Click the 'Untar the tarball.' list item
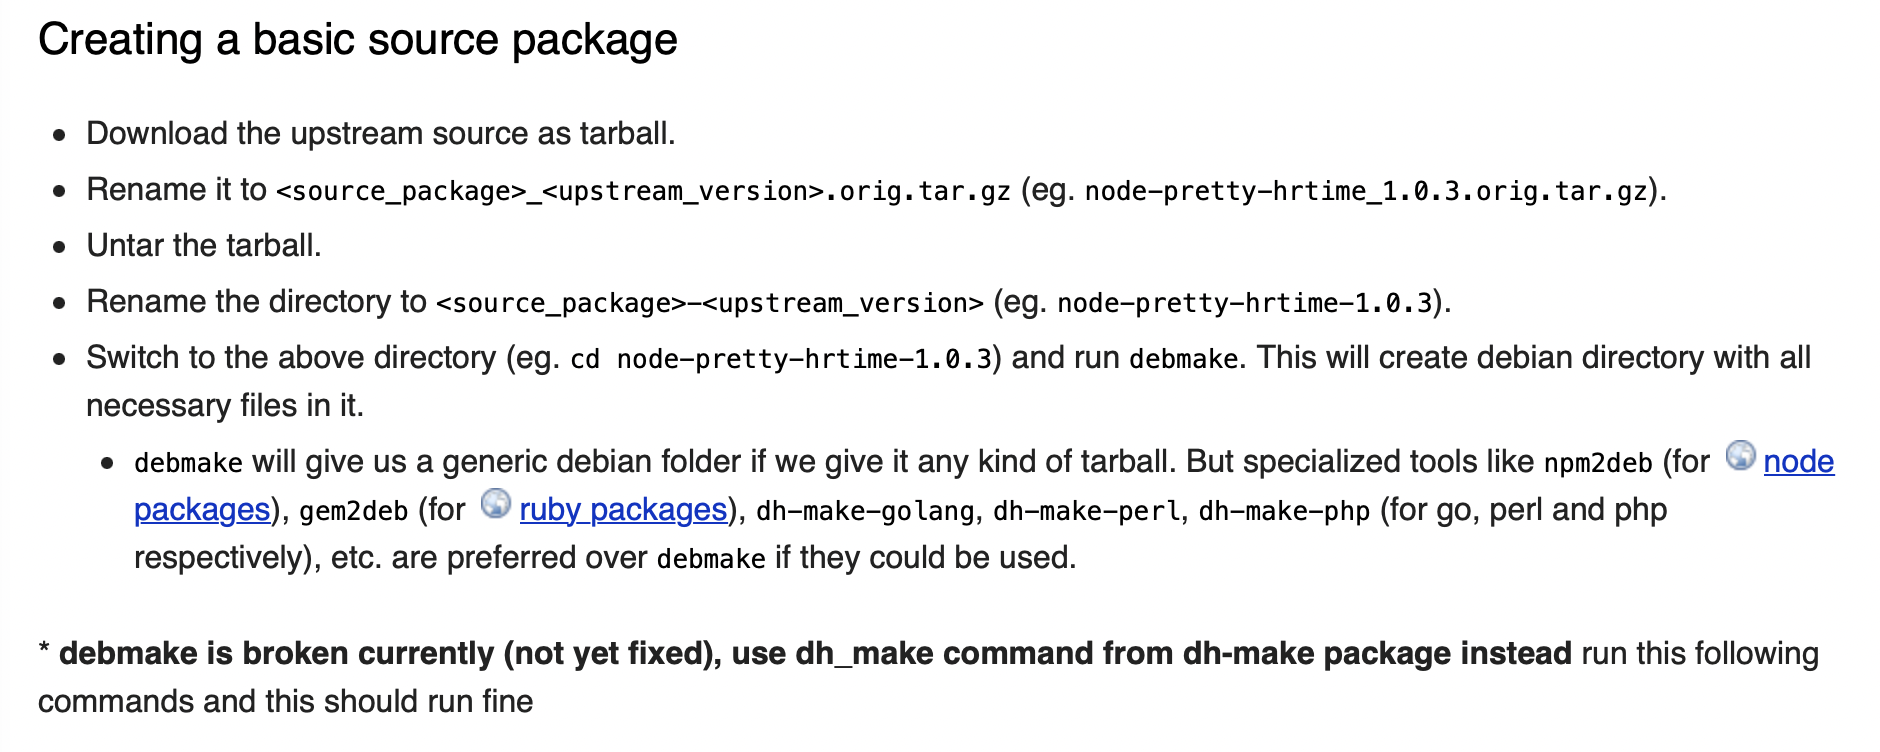The image size is (1880, 752). (x=204, y=246)
